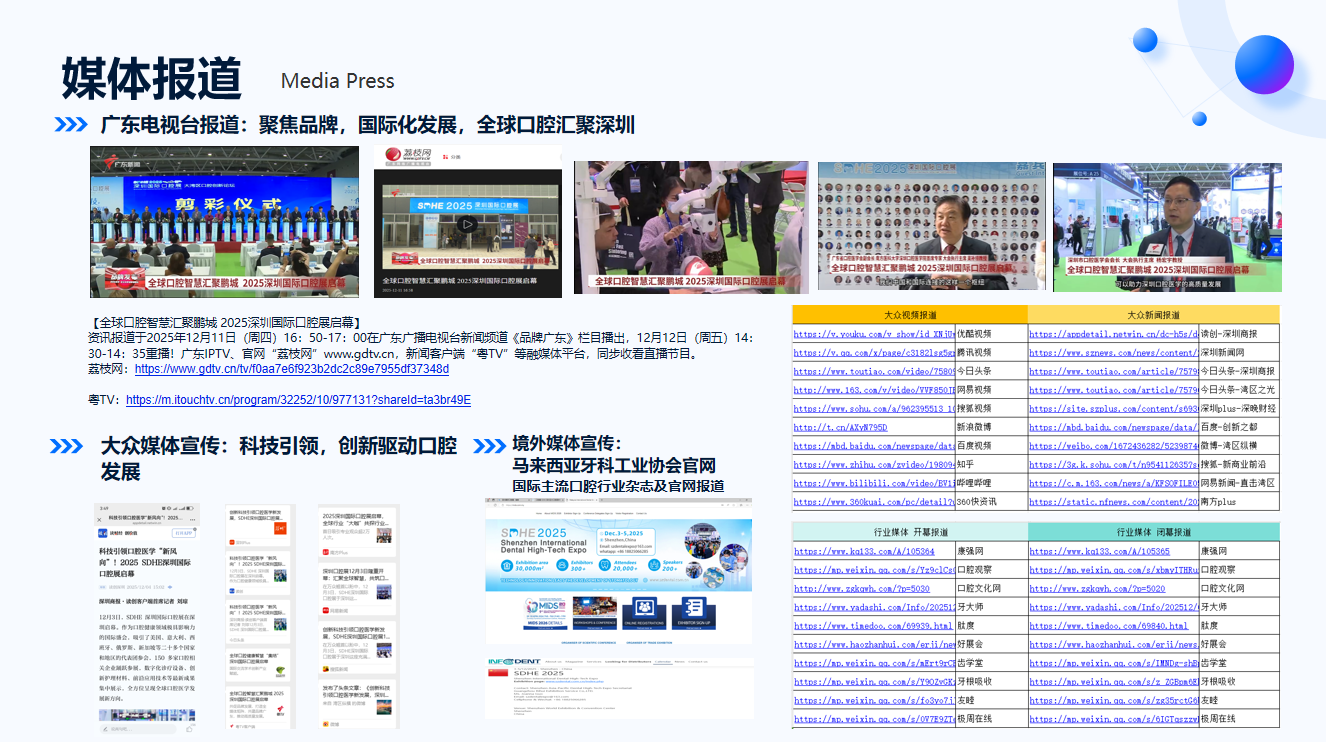
Task: Open the 粤TV itouchtv.cn hyperlink
Action: [x=298, y=400]
